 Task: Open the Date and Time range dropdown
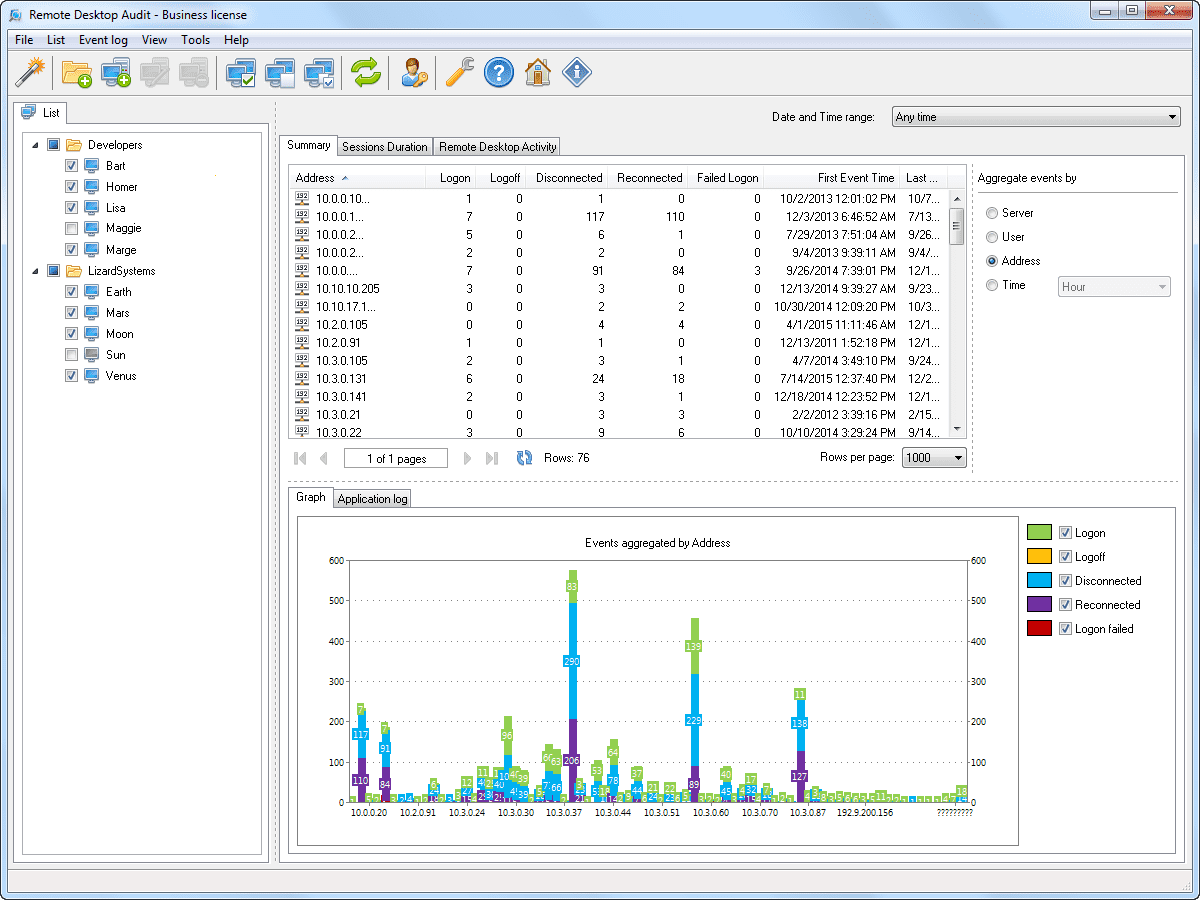pyautogui.click(x=1034, y=117)
